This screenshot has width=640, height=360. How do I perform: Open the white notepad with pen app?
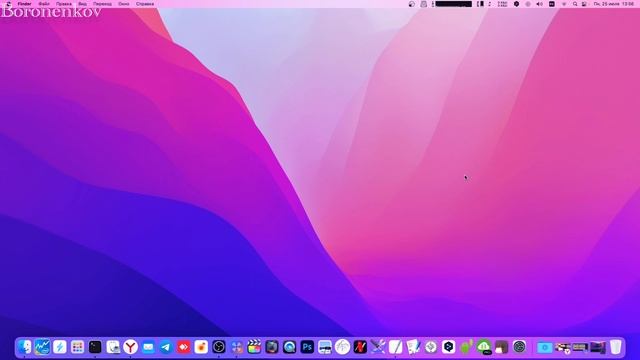(396, 347)
